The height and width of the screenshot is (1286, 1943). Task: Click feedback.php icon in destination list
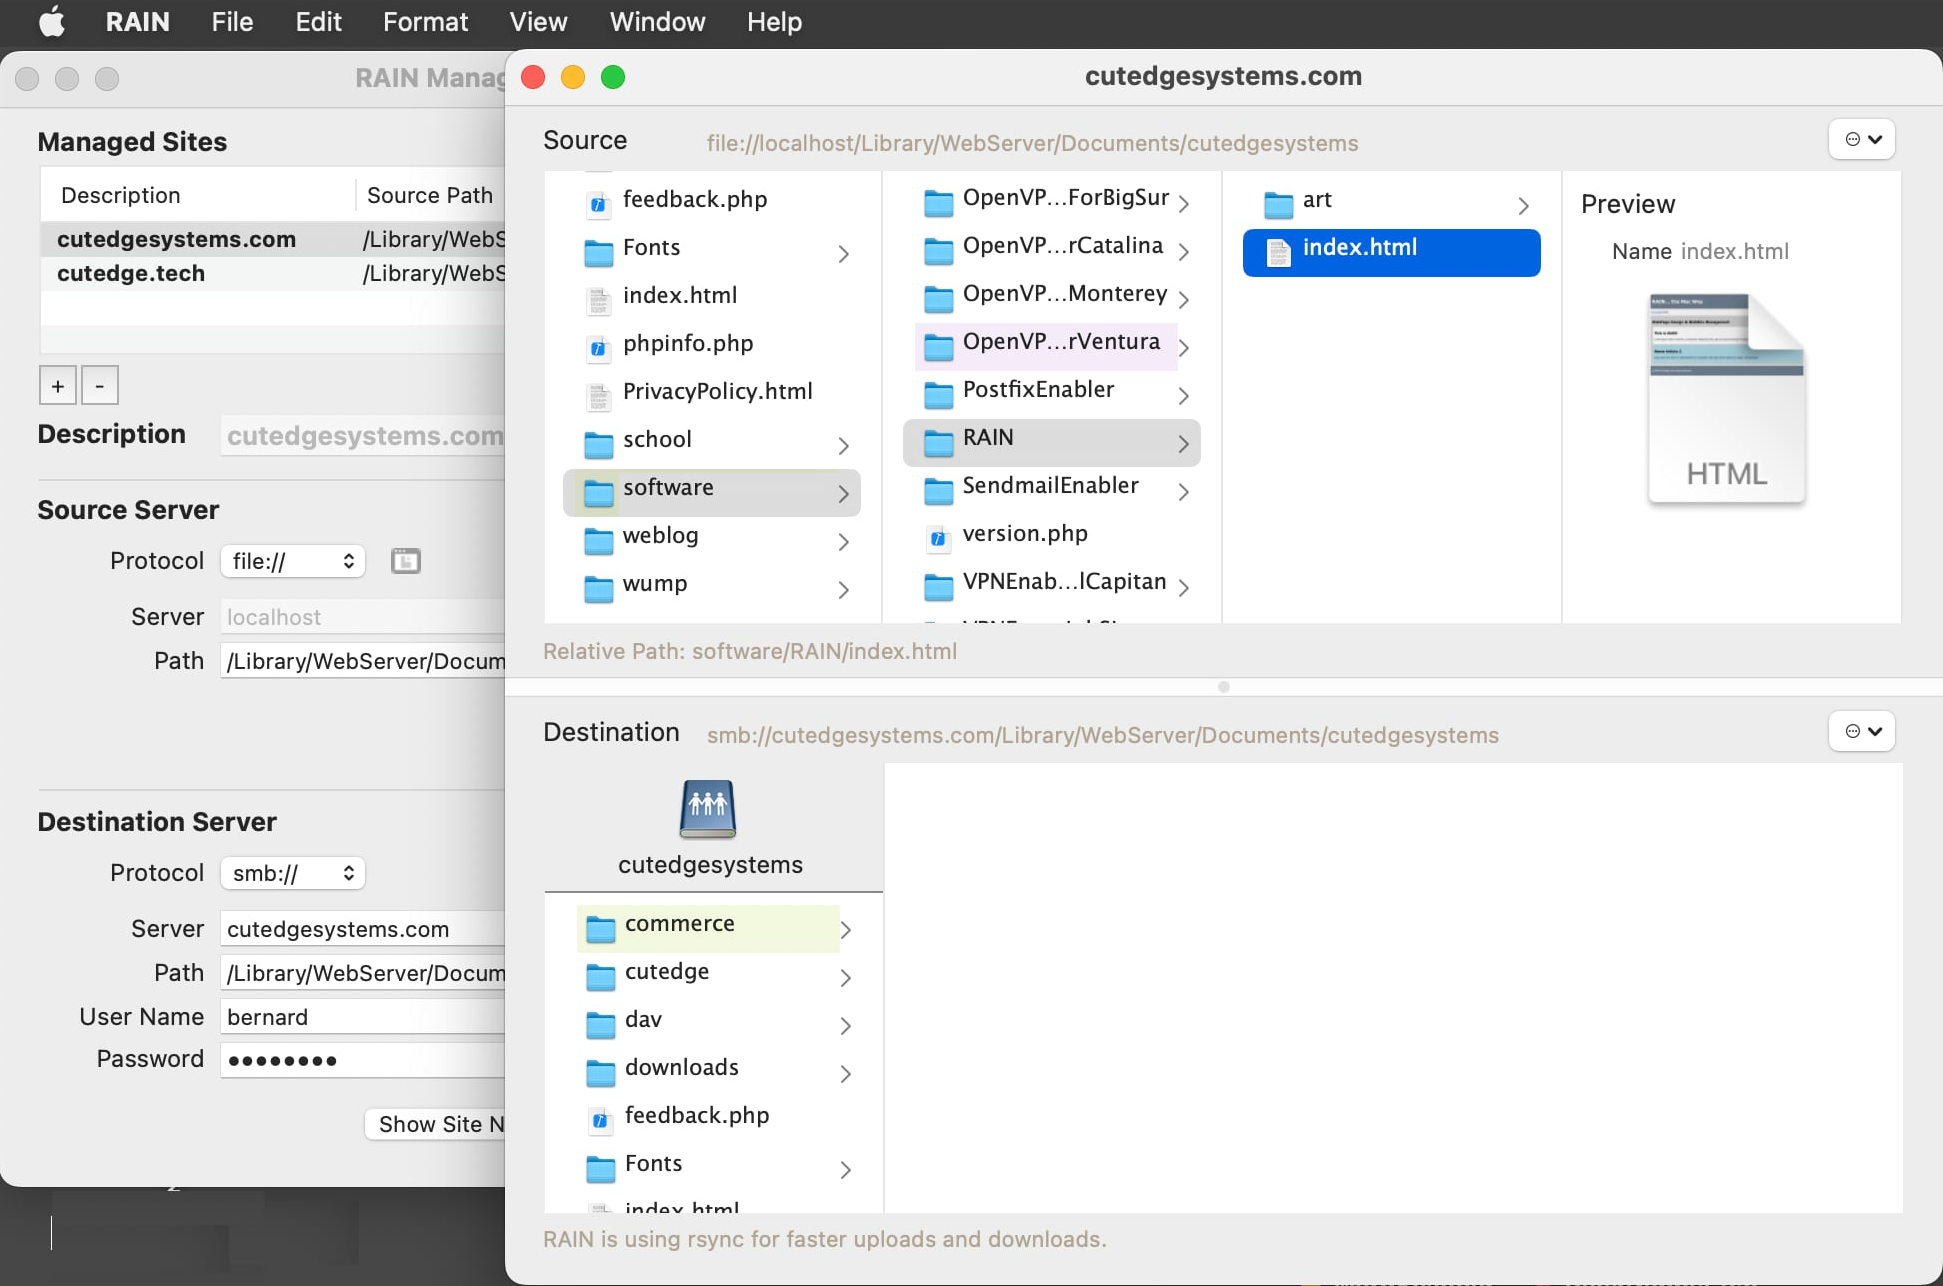tap(600, 1119)
